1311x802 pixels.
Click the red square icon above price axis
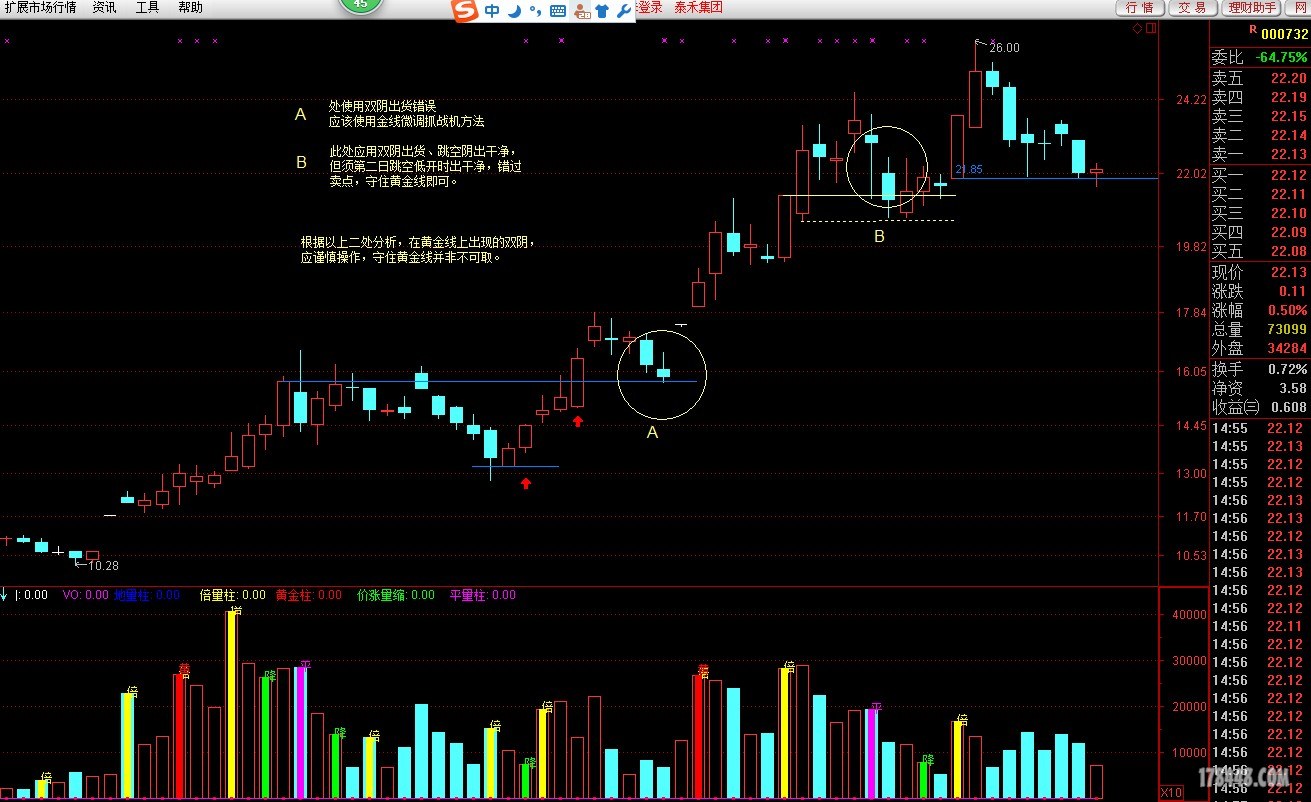[x=1151, y=29]
